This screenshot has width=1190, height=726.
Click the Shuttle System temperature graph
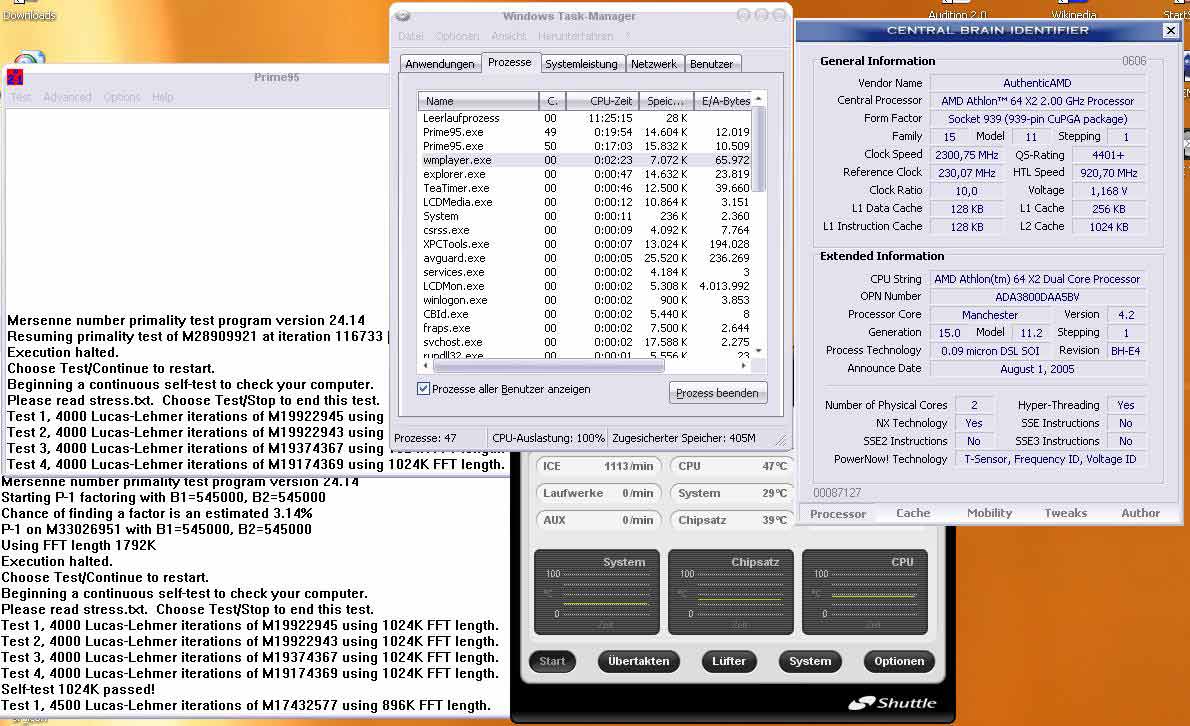tap(597, 592)
